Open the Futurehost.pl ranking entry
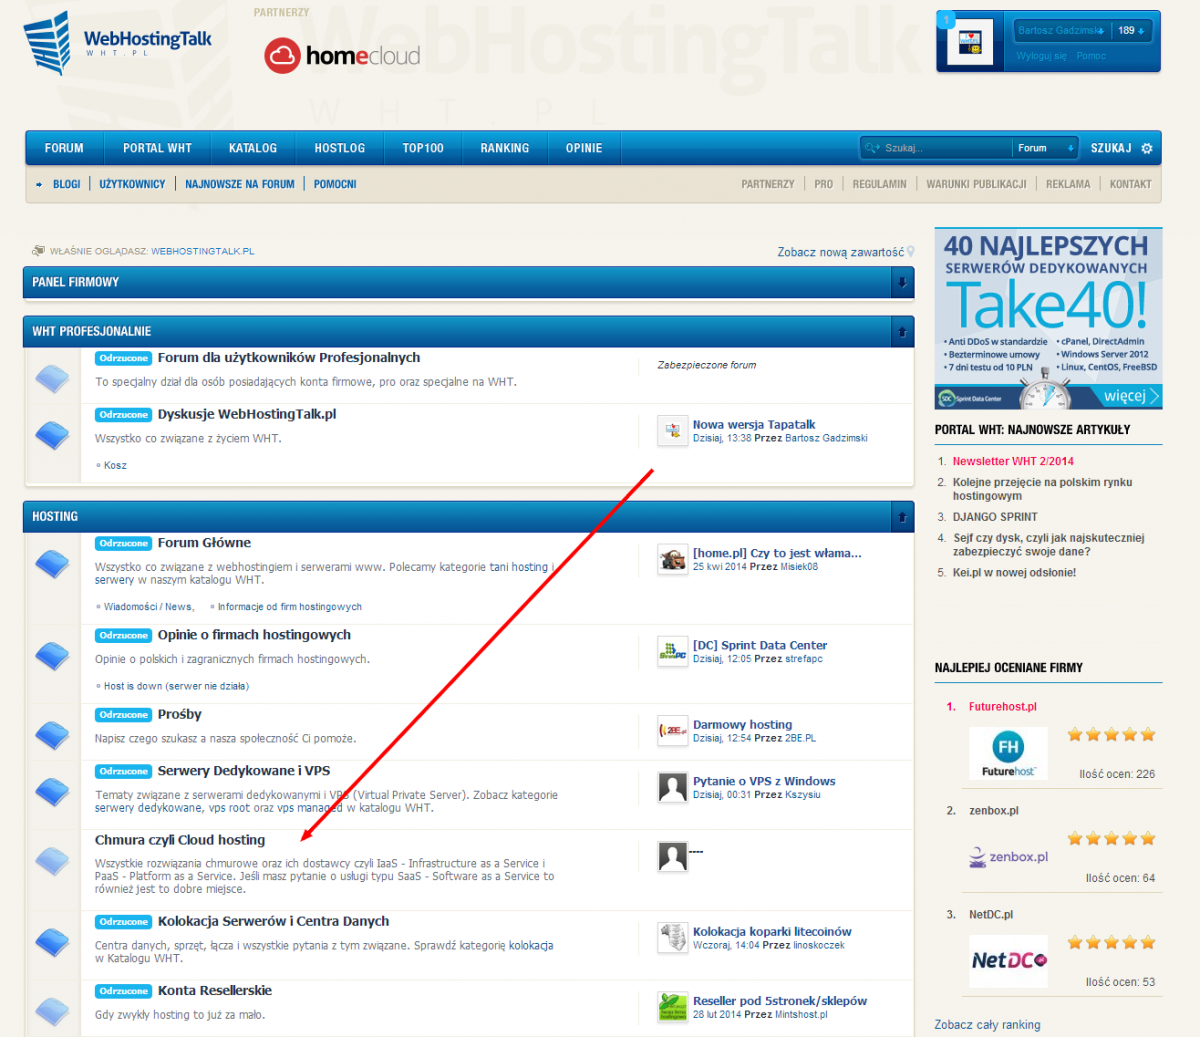Image resolution: width=1200 pixels, height=1037 pixels. tap(1003, 707)
